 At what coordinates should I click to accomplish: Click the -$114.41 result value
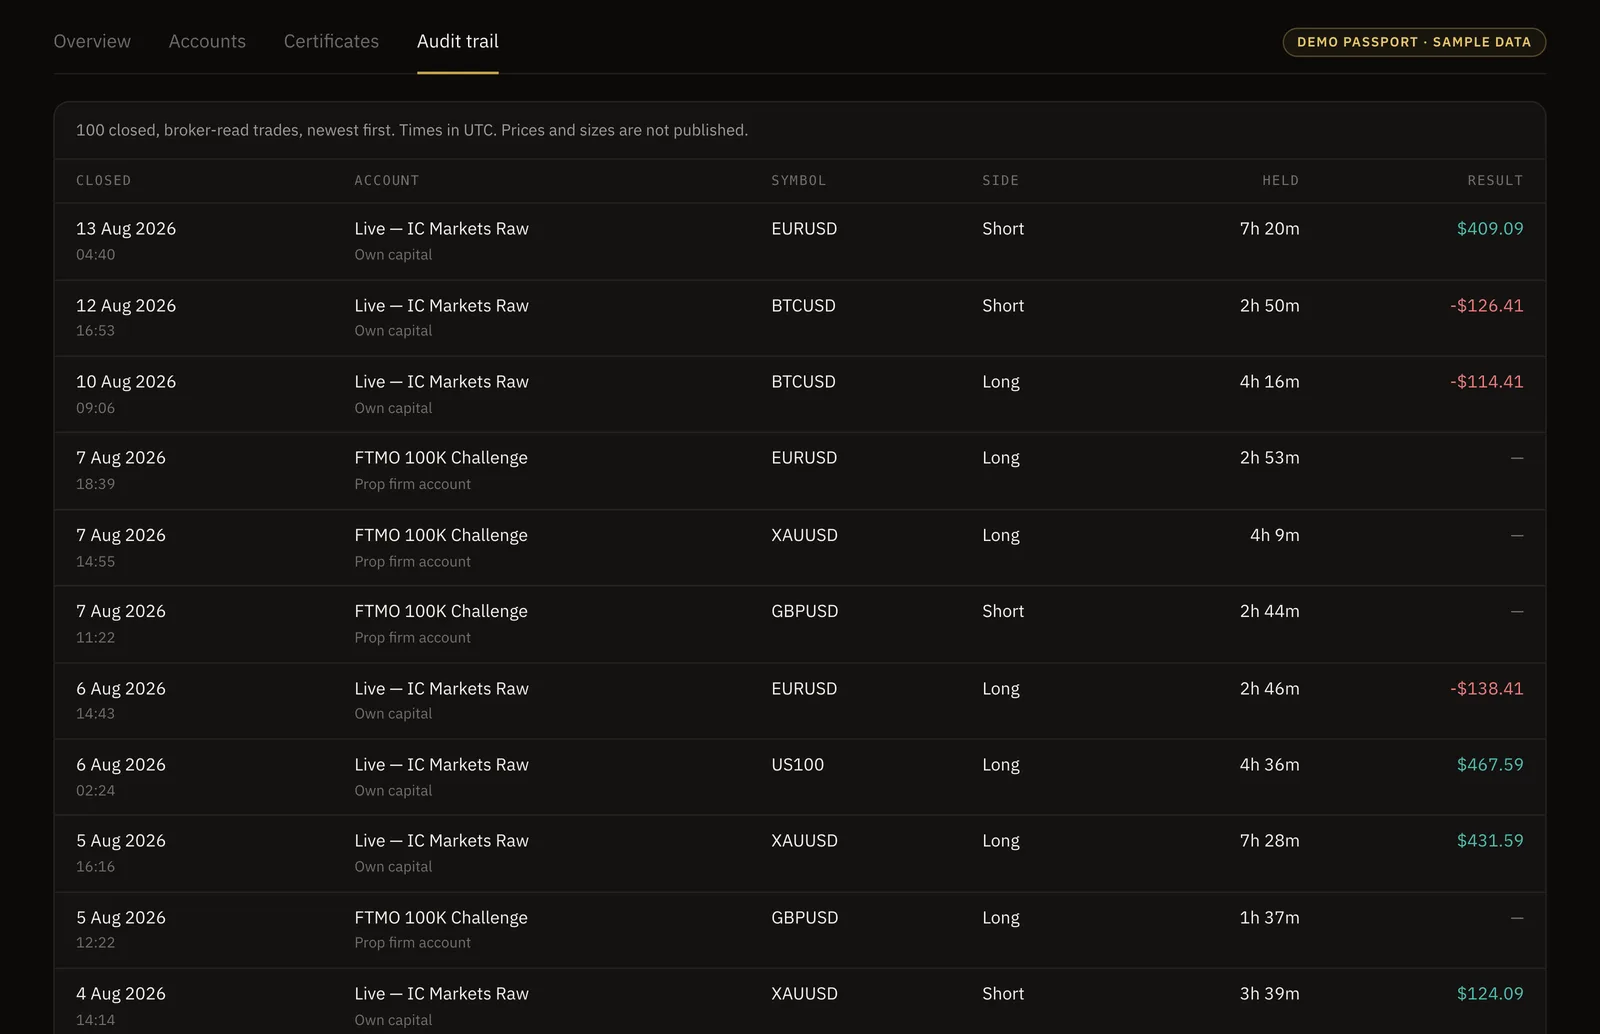(x=1487, y=382)
